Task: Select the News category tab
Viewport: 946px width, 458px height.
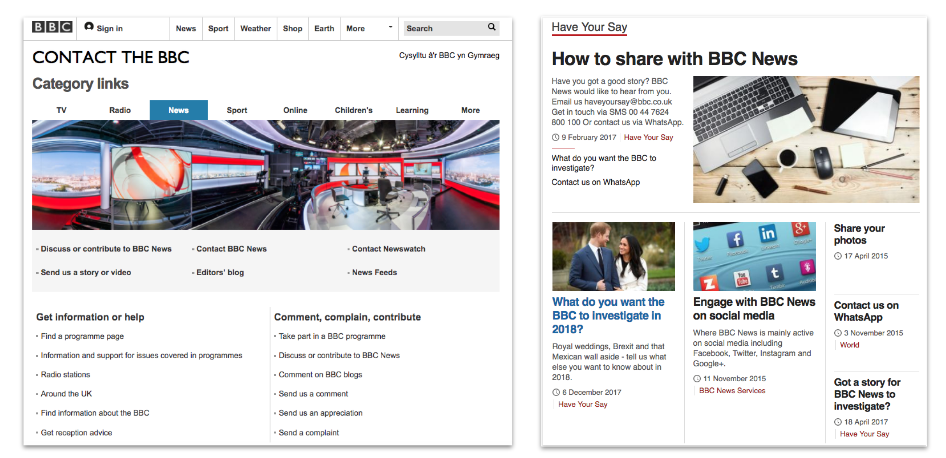Action: pos(179,110)
